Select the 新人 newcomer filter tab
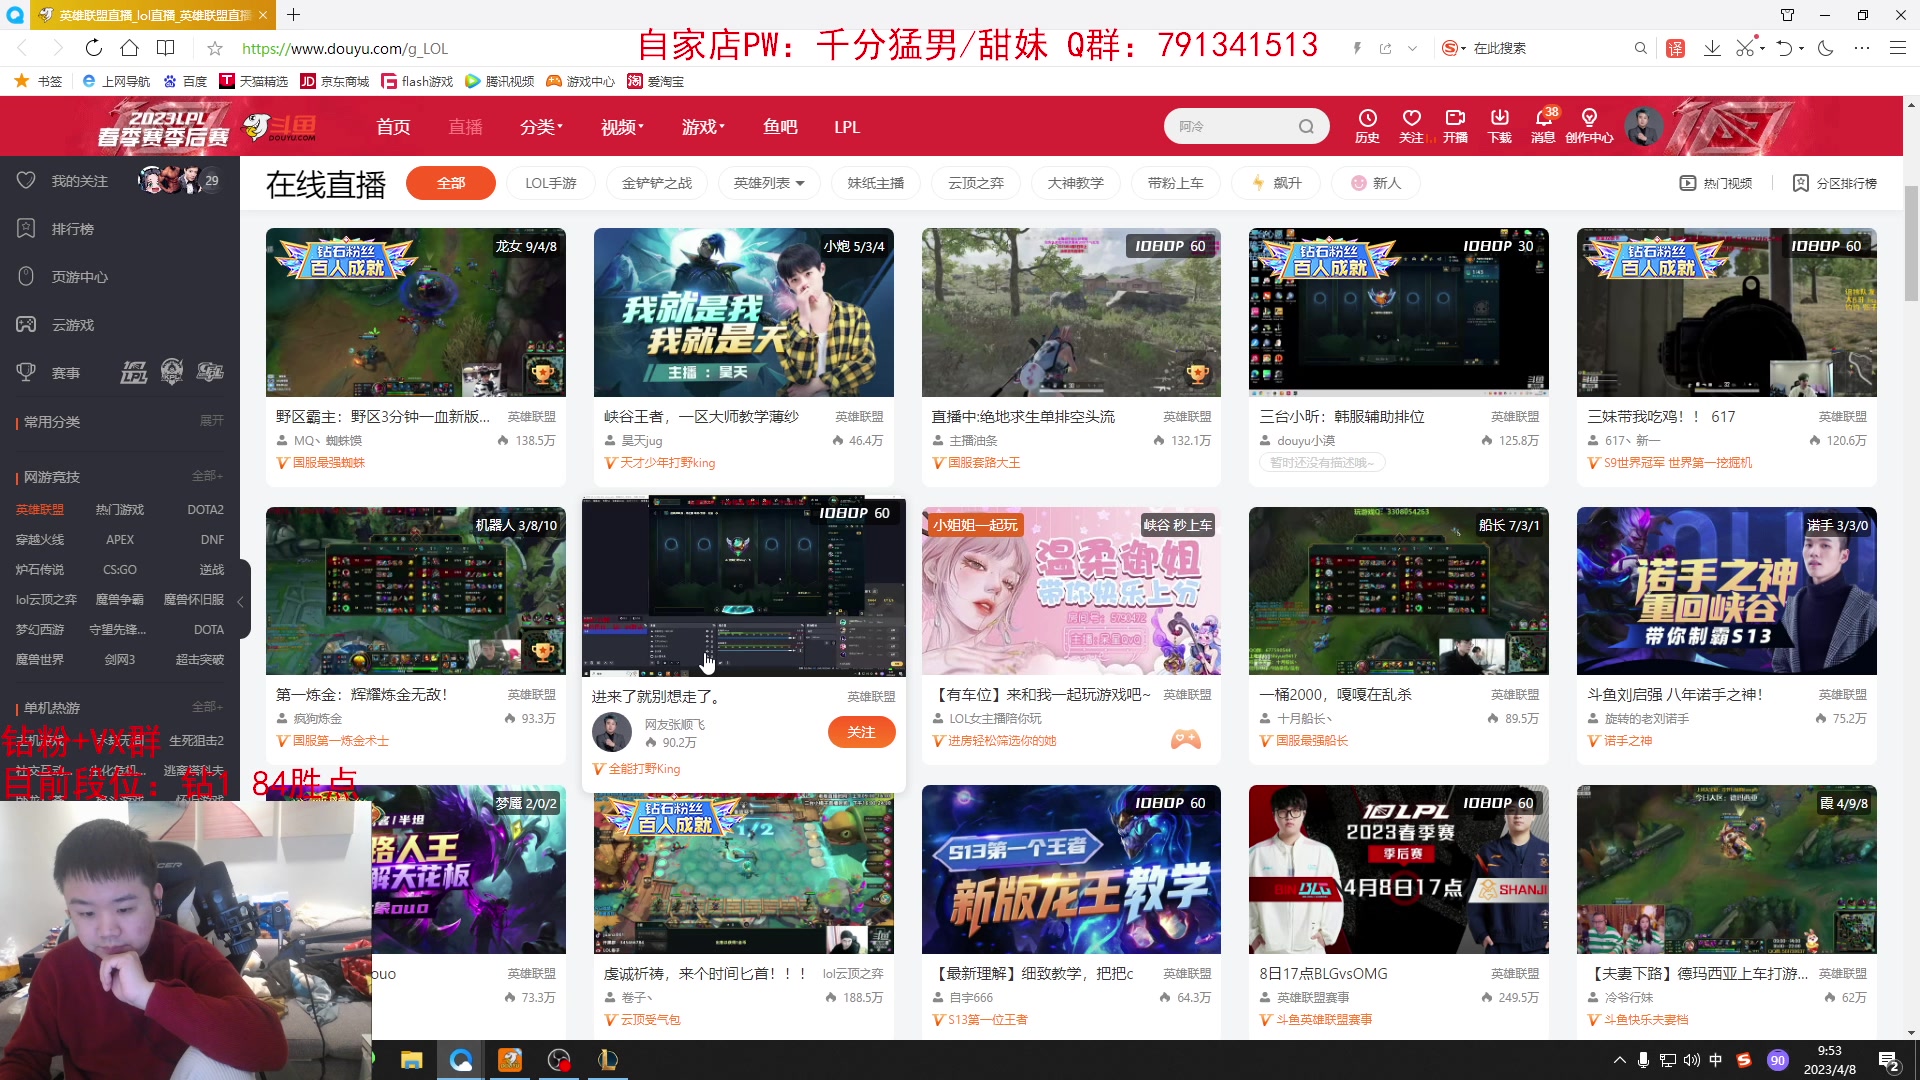This screenshot has width=1920, height=1080. (1376, 183)
